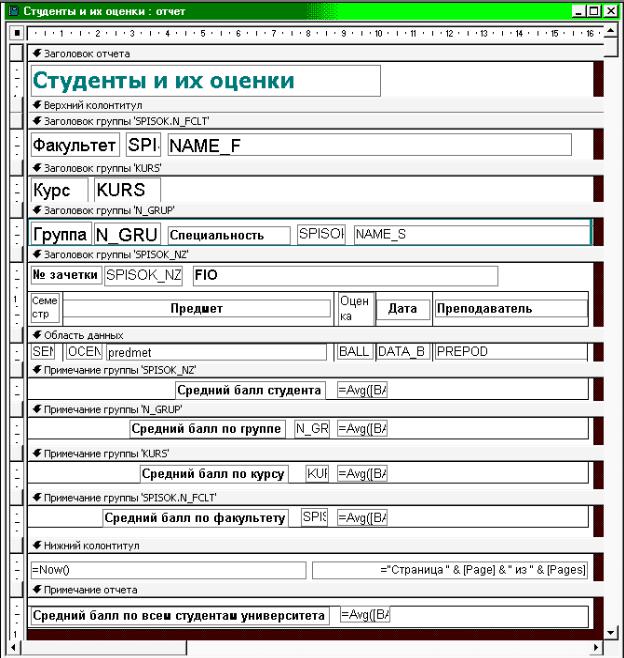
Task: Select the 'Преподаватель' column header label
Action: pyautogui.click(x=511, y=308)
